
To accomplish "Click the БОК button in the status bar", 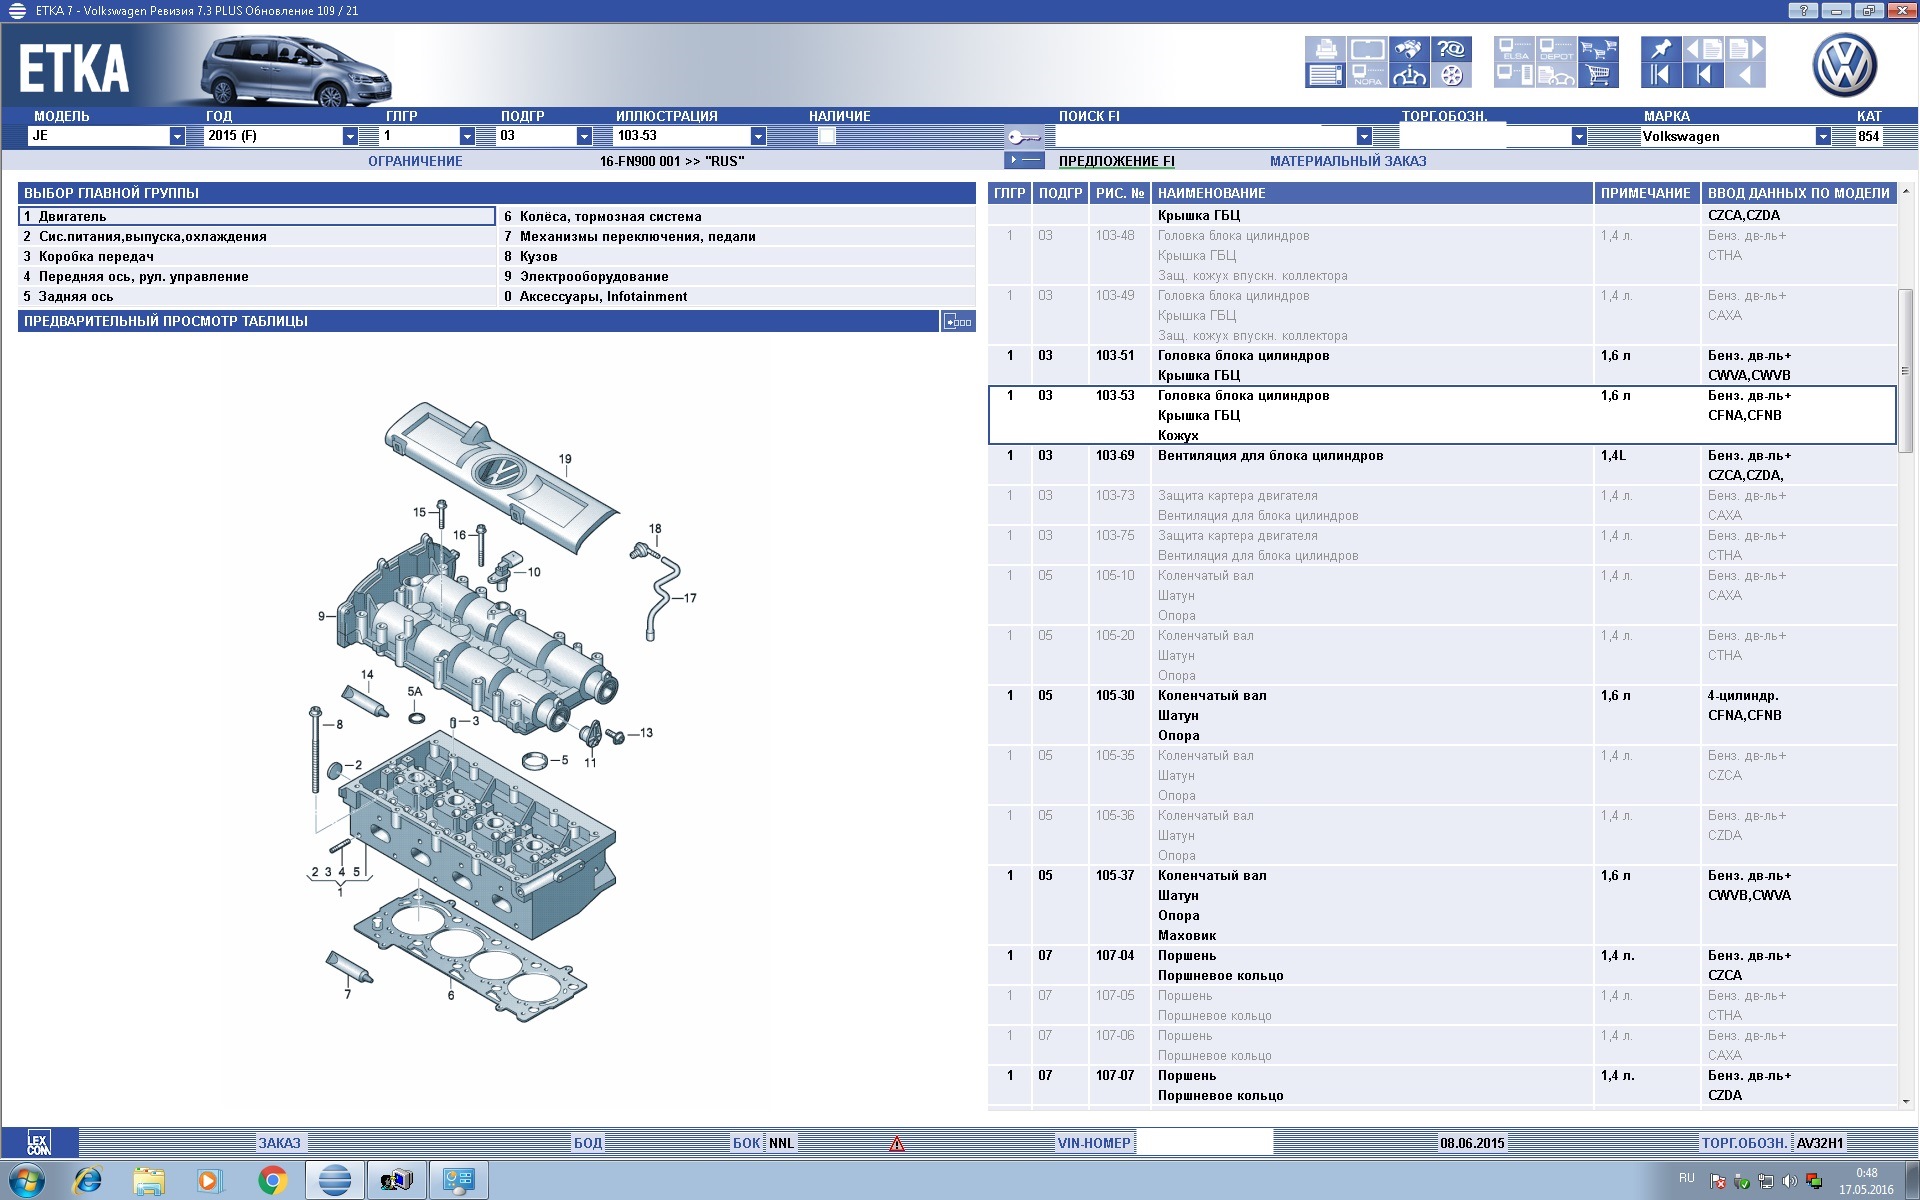I will 747,1143.
